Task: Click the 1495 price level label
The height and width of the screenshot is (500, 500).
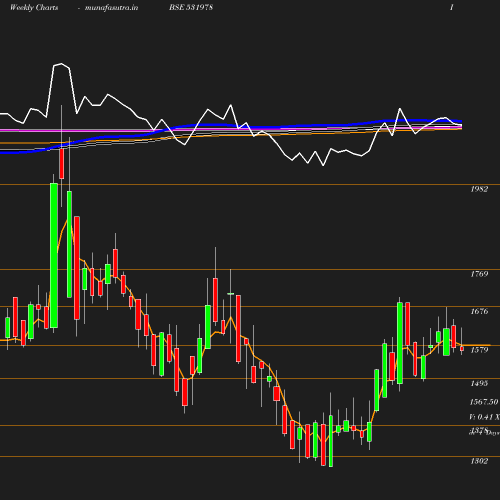Action: coord(479,383)
